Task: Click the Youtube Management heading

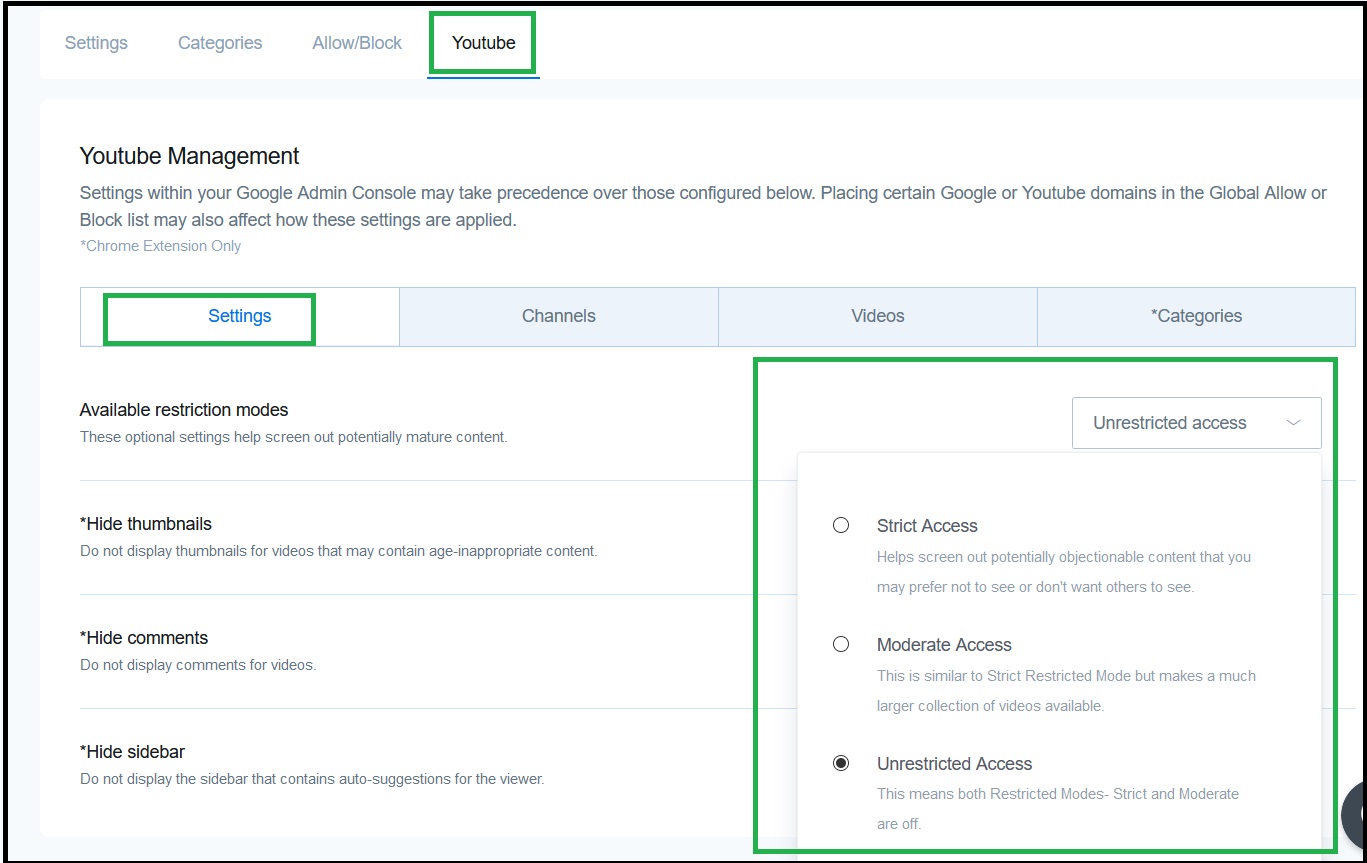Action: 189,156
